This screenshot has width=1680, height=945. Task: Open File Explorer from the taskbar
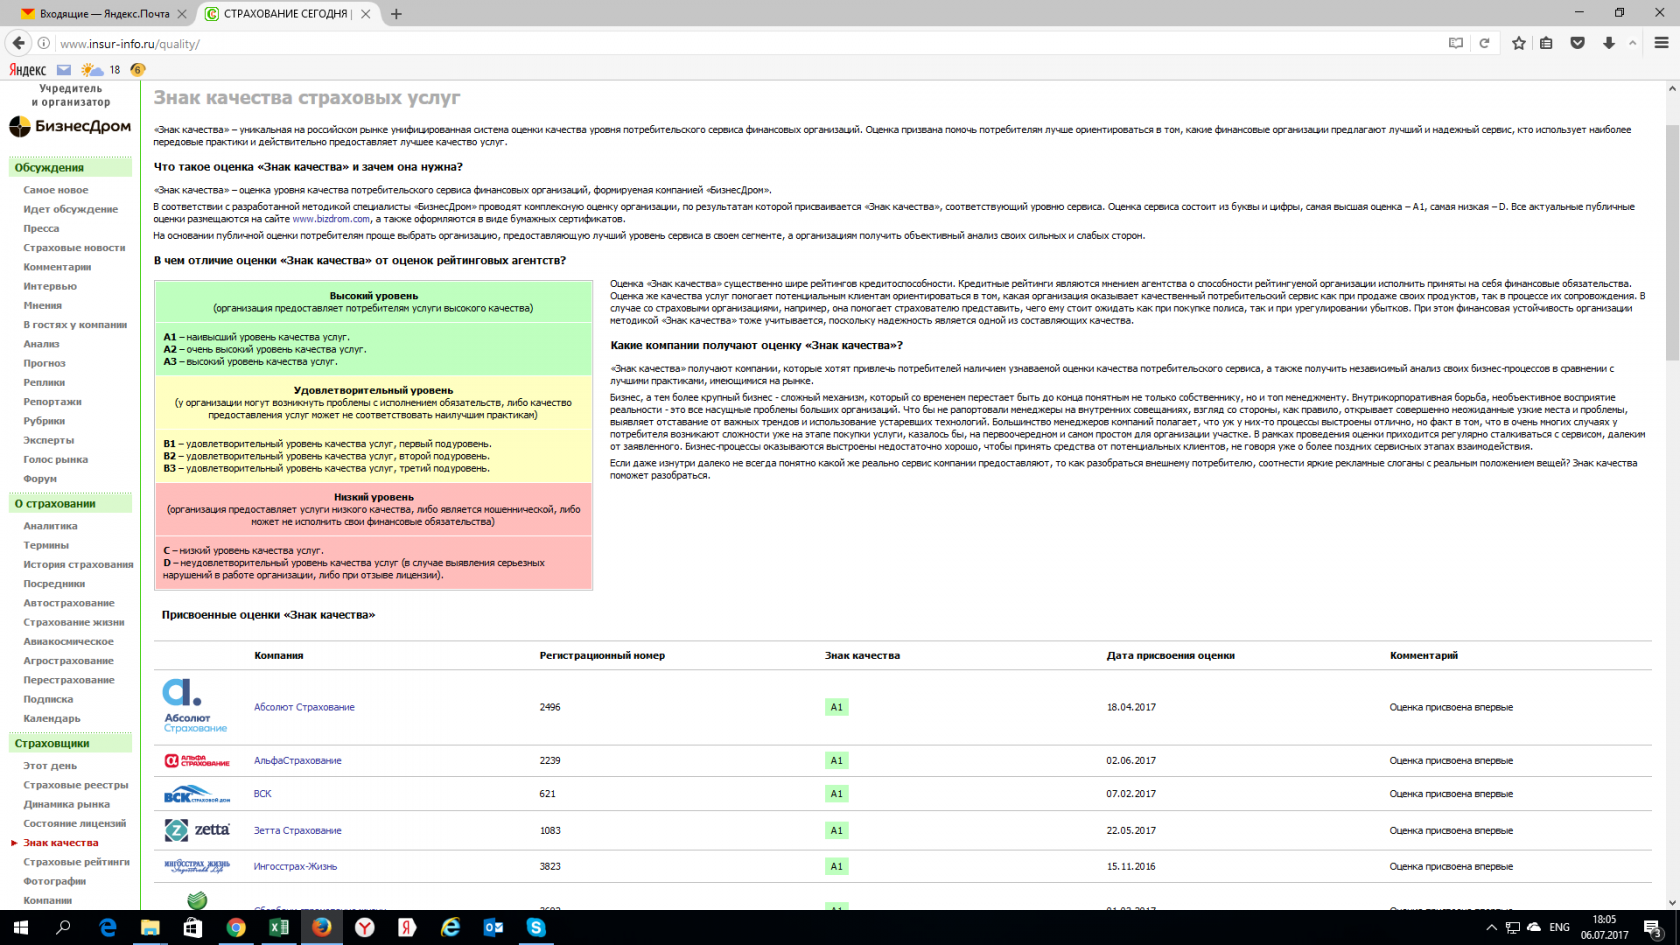click(150, 928)
